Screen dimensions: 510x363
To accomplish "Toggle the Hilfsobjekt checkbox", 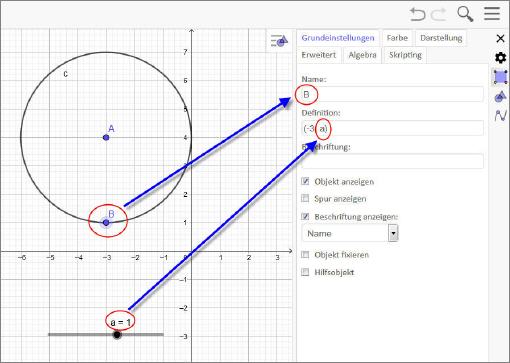I will click(x=305, y=272).
